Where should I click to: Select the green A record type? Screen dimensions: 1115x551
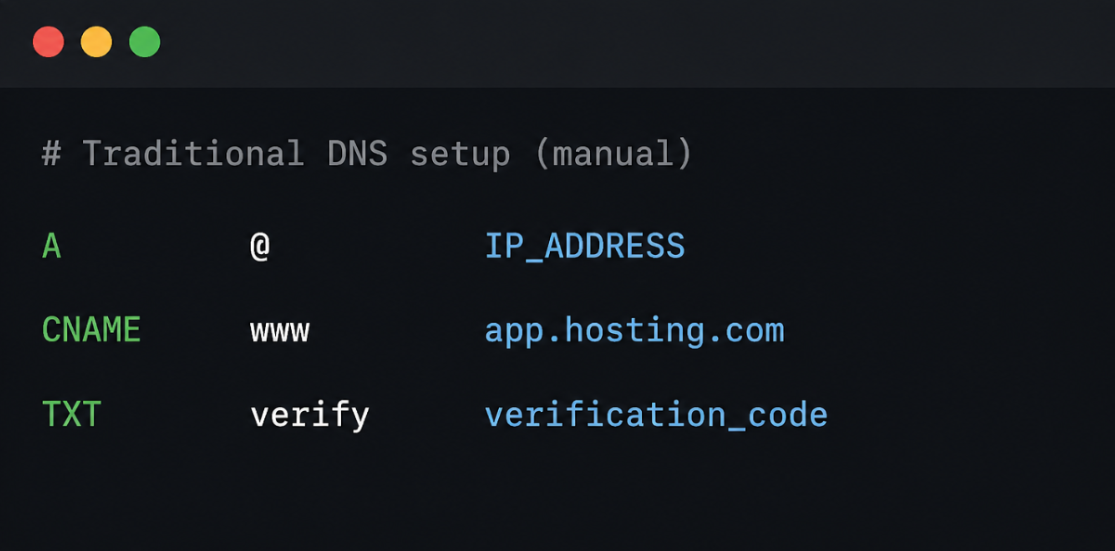pyautogui.click(x=51, y=247)
